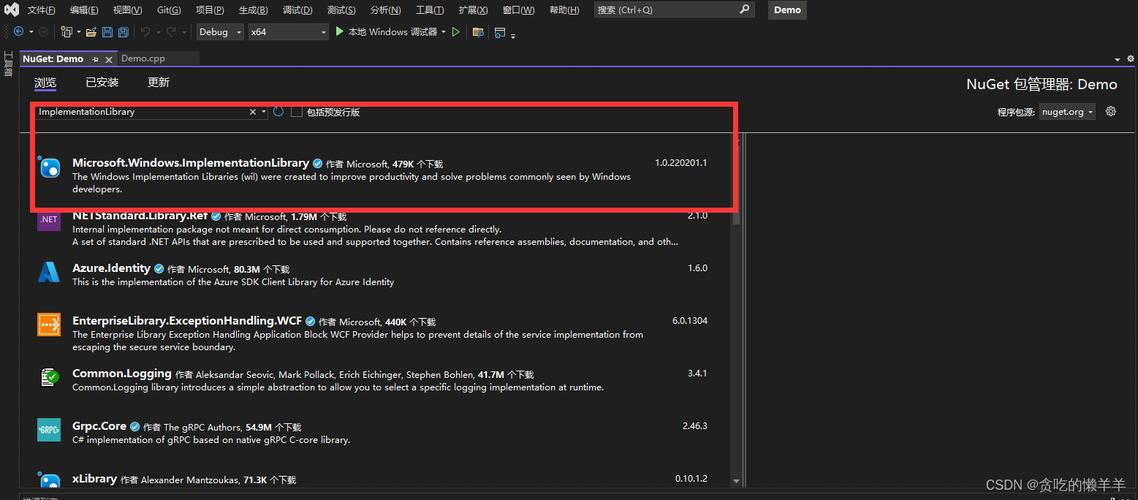
Task: Open toolbar overflow options arrow
Action: click(x=514, y=34)
